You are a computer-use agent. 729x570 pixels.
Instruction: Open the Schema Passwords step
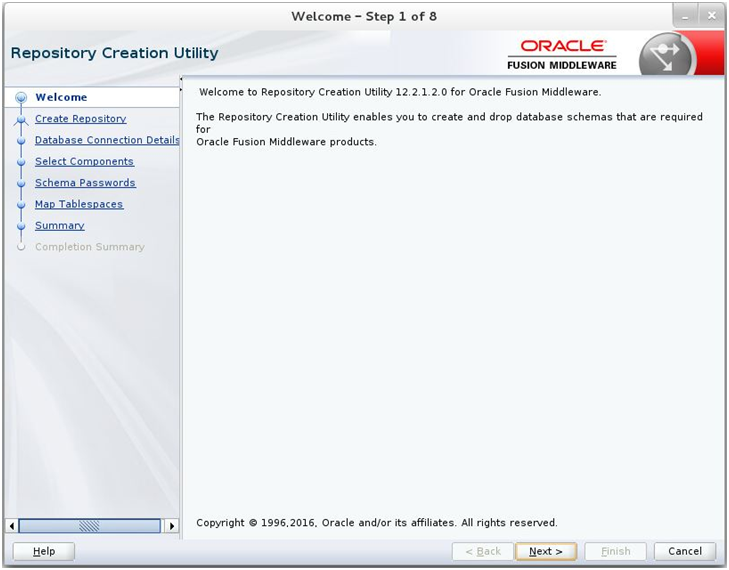85,183
